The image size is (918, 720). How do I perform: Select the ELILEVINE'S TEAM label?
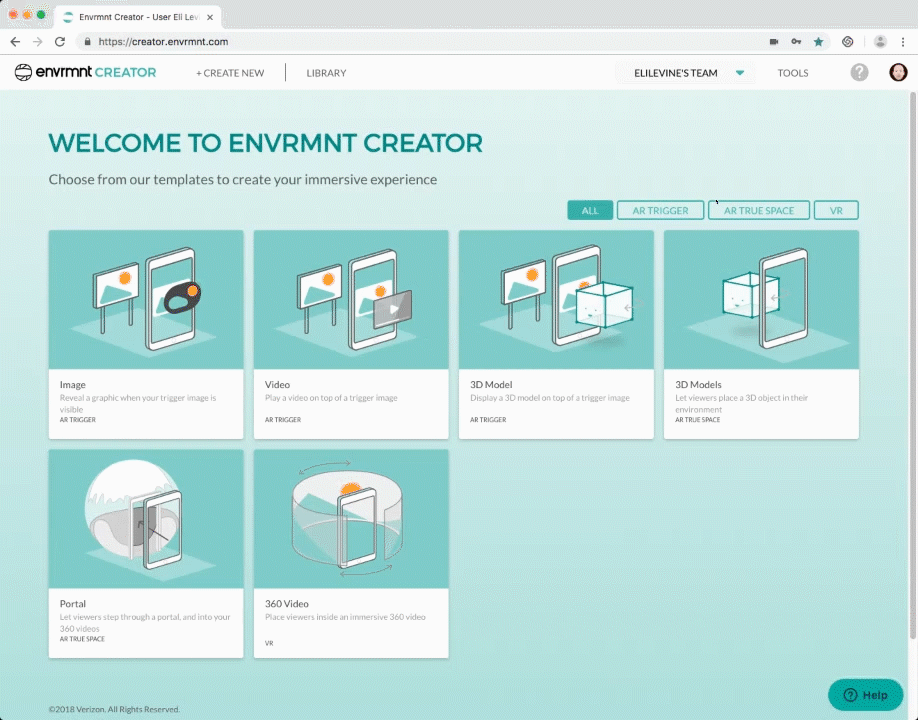point(676,73)
